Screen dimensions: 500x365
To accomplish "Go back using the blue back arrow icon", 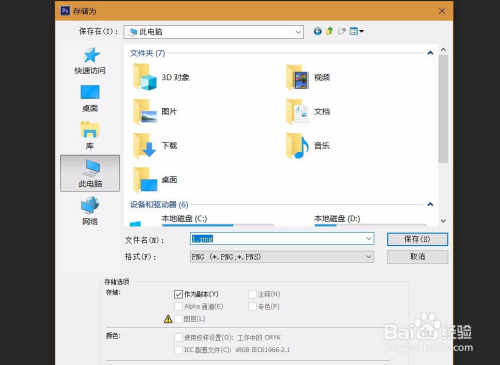I will click(317, 31).
